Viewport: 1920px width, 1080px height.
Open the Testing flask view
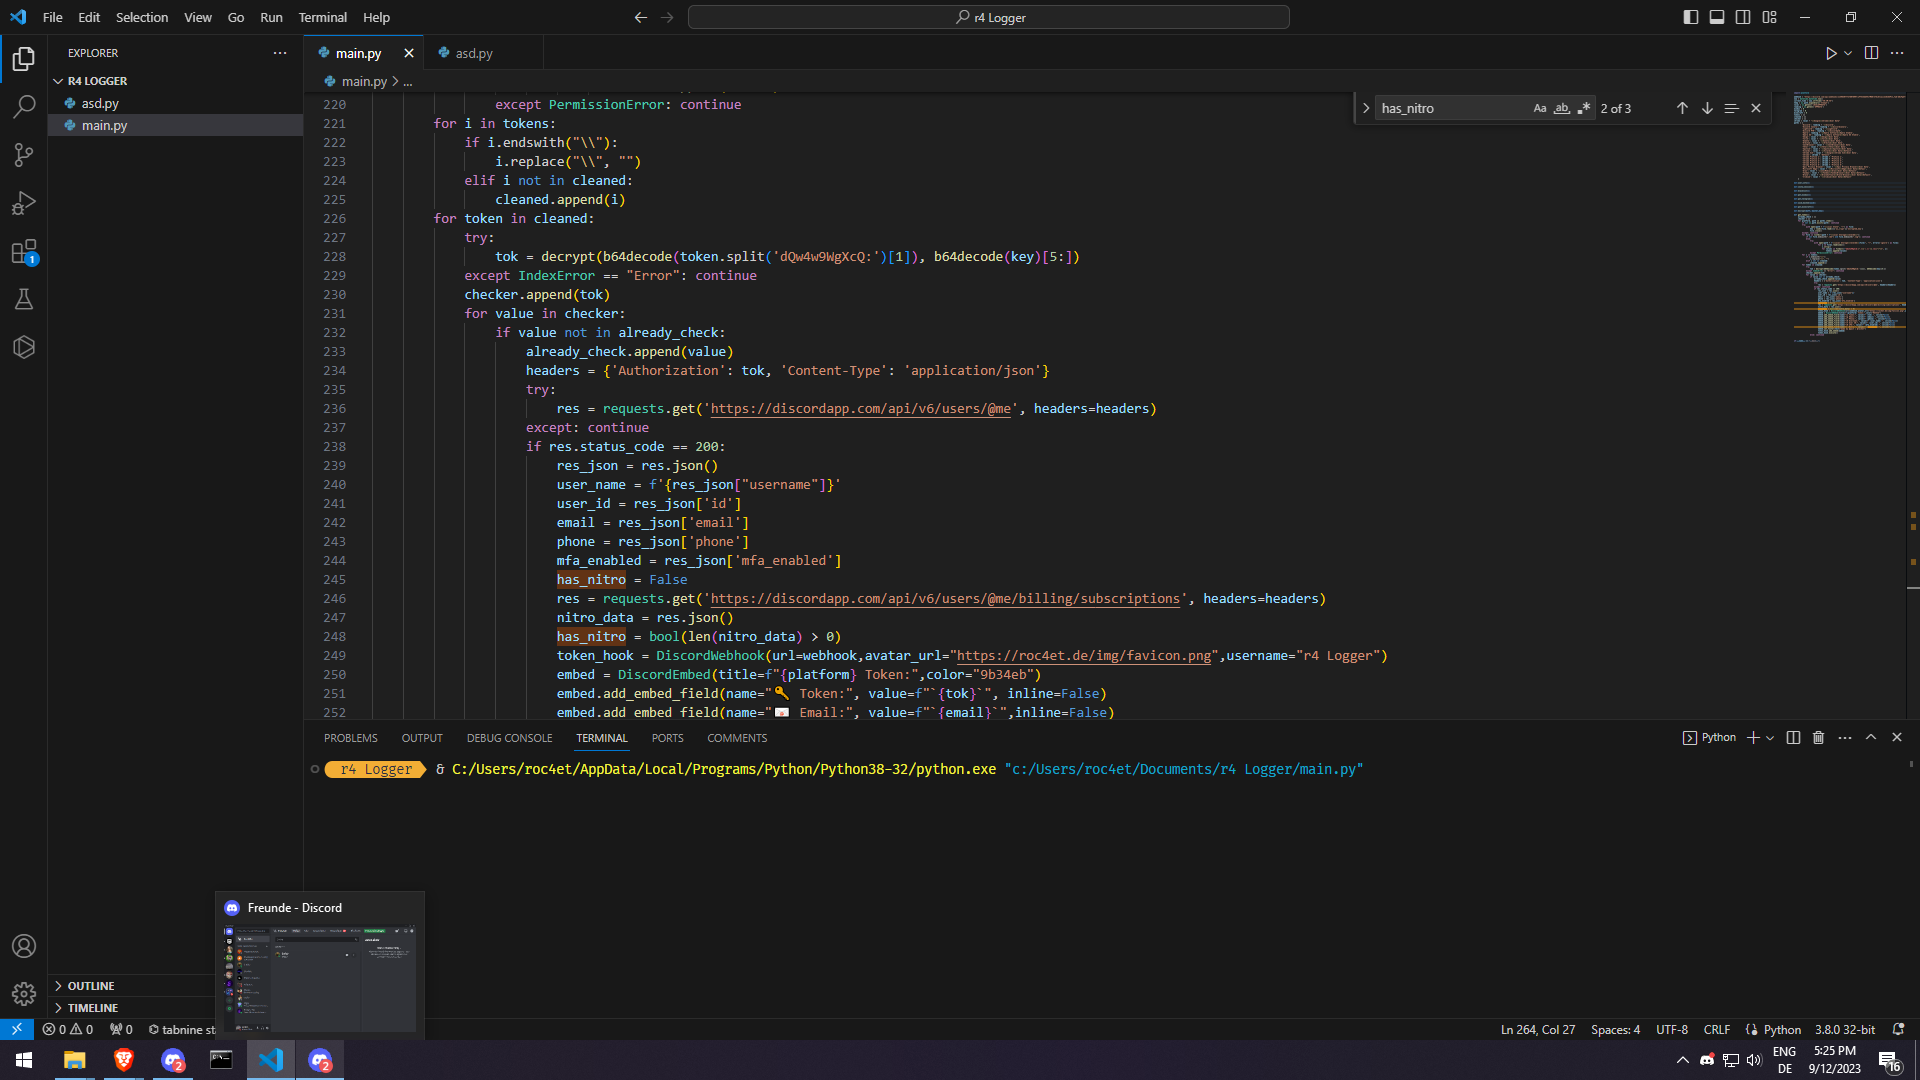pyautogui.click(x=24, y=299)
